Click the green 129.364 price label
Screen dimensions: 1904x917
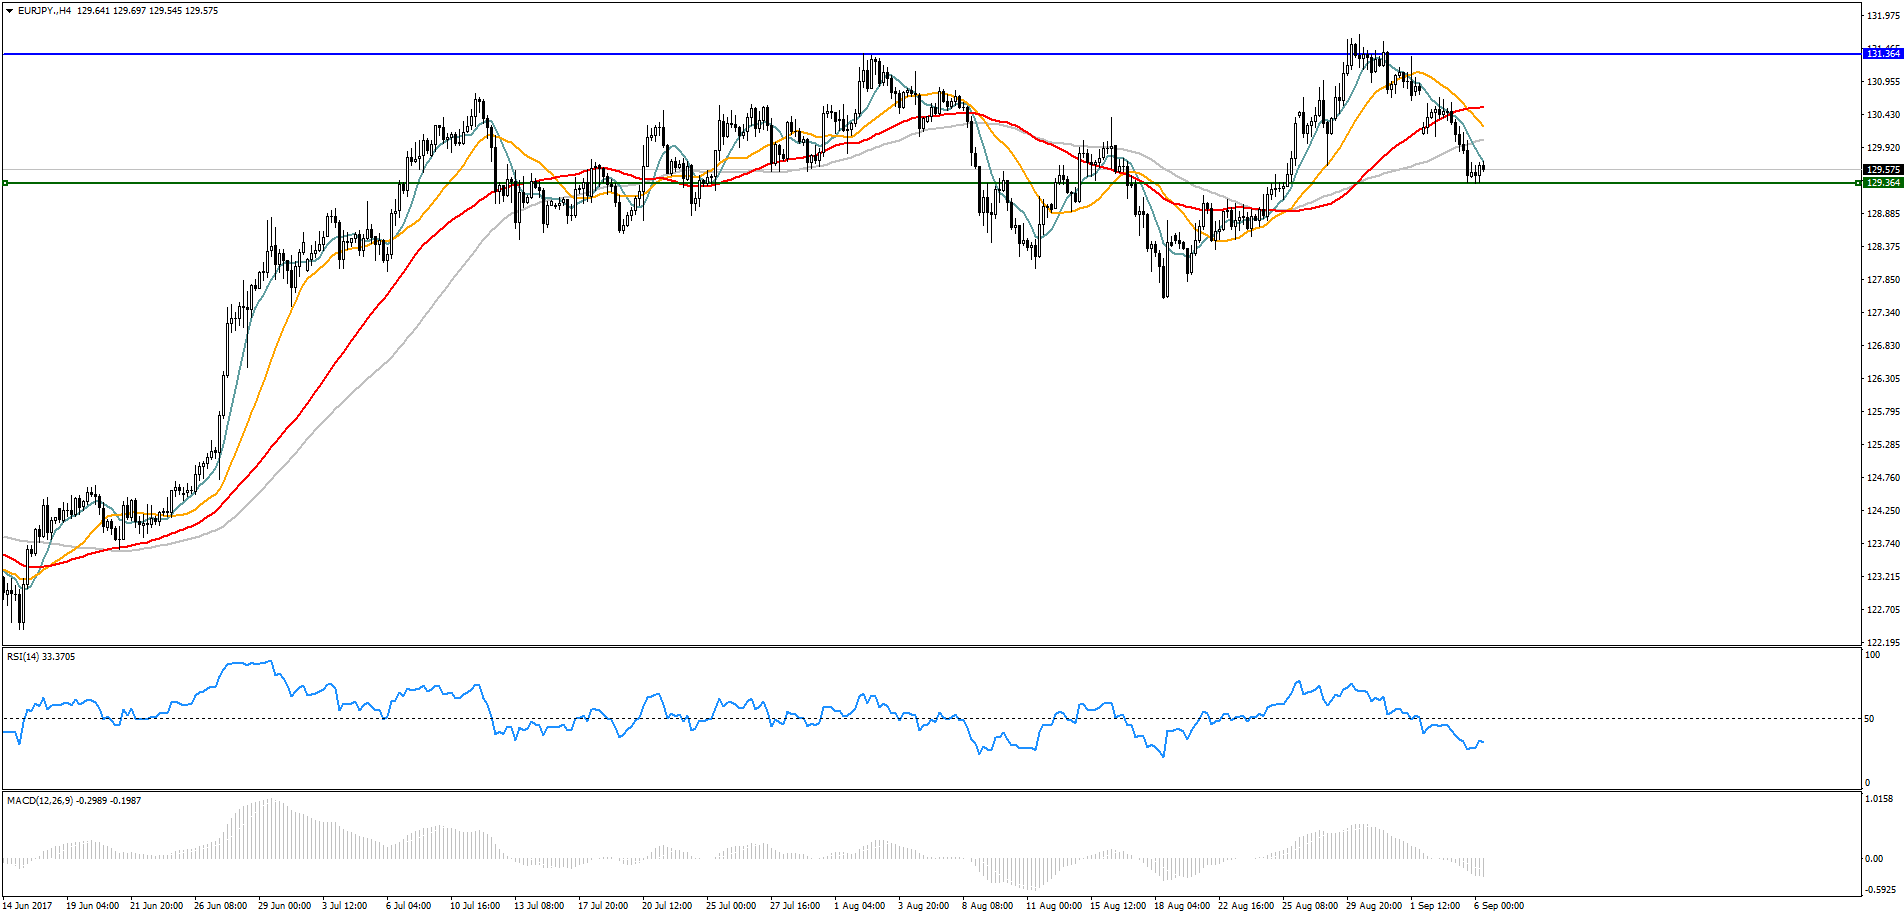coord(1882,183)
